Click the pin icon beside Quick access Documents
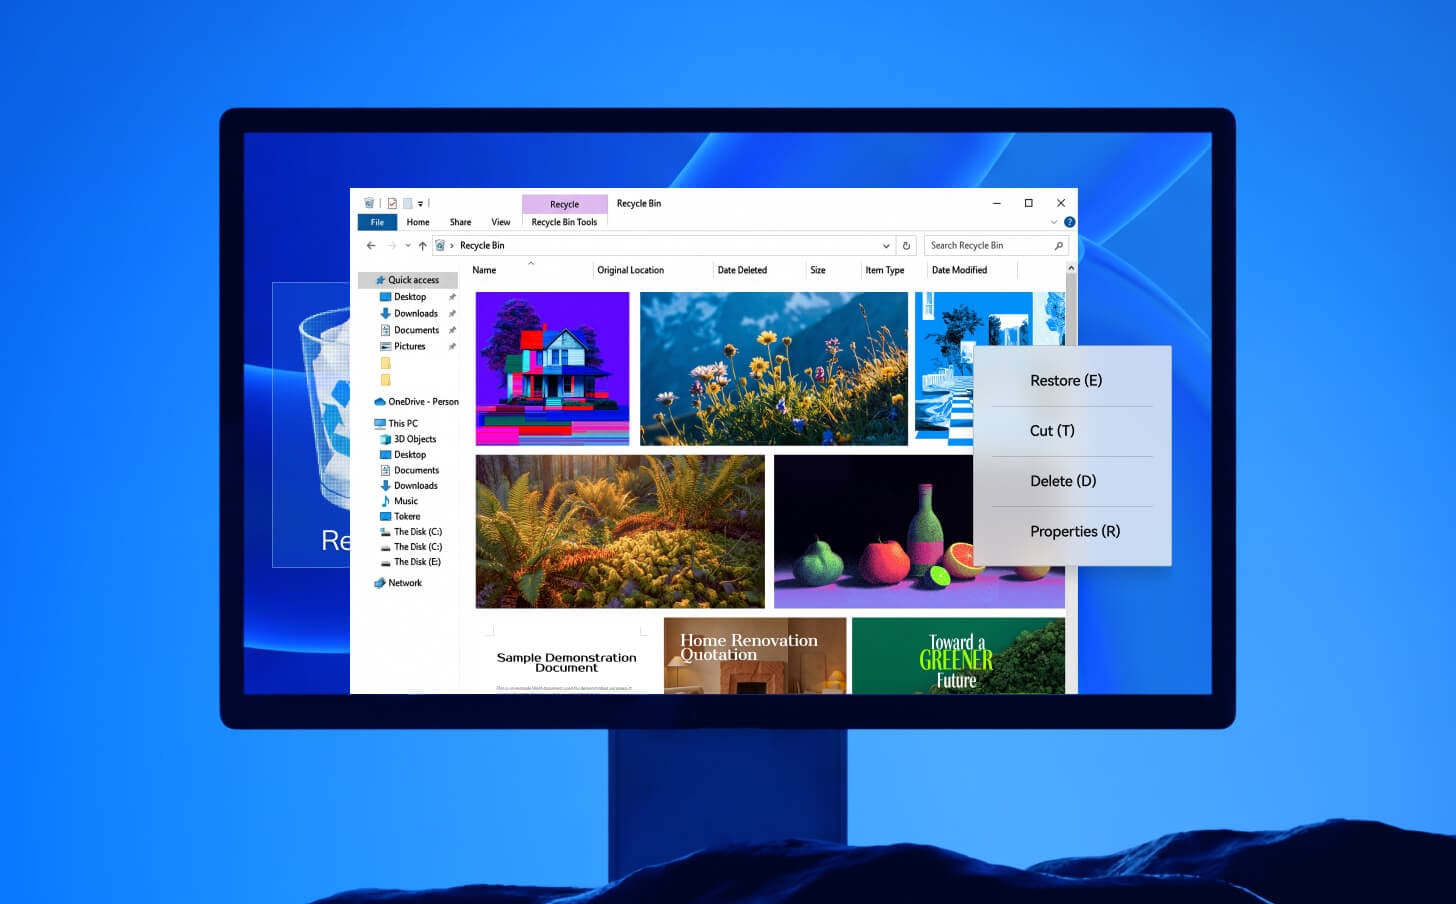 [452, 330]
